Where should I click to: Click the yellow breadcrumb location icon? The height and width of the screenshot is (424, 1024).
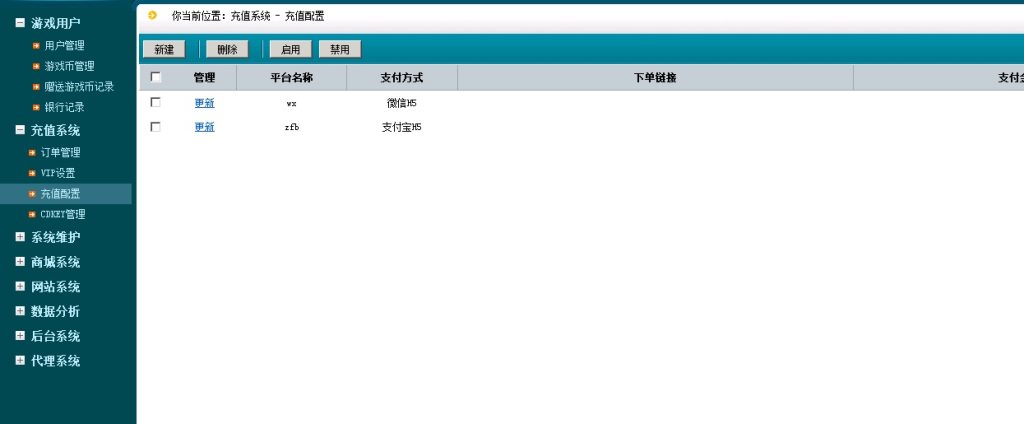coord(153,15)
